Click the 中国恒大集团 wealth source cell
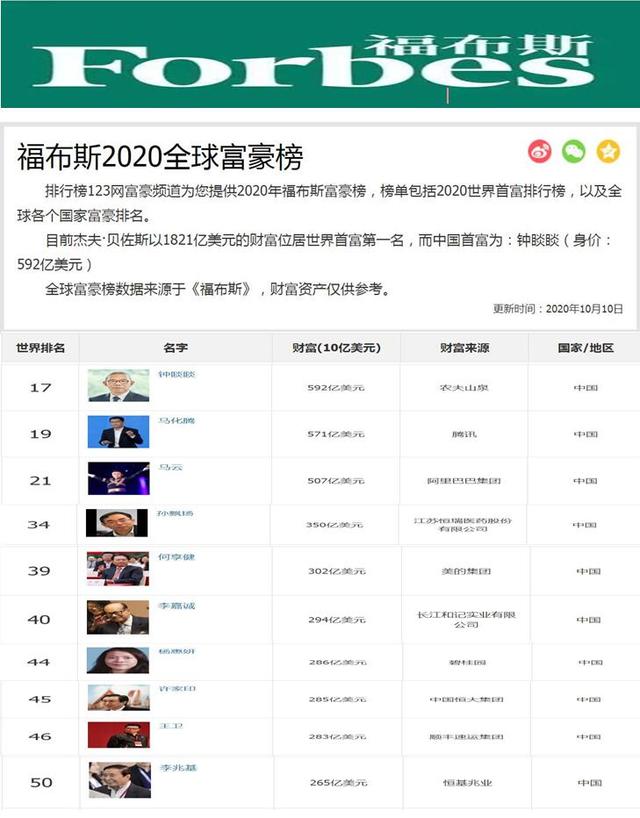640x818 pixels. (x=467, y=700)
